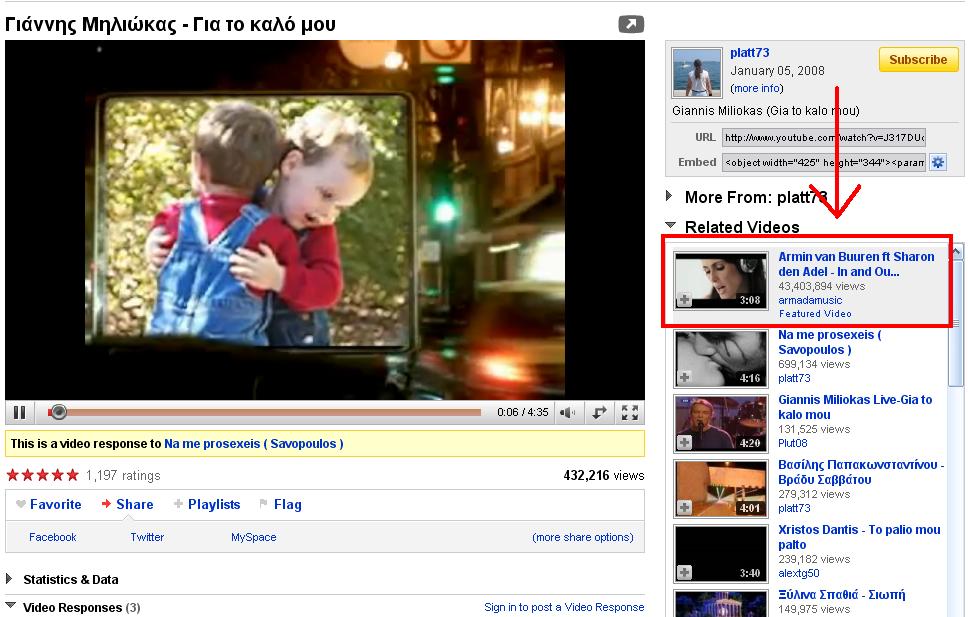Open video in new window arrow icon

click(x=631, y=24)
